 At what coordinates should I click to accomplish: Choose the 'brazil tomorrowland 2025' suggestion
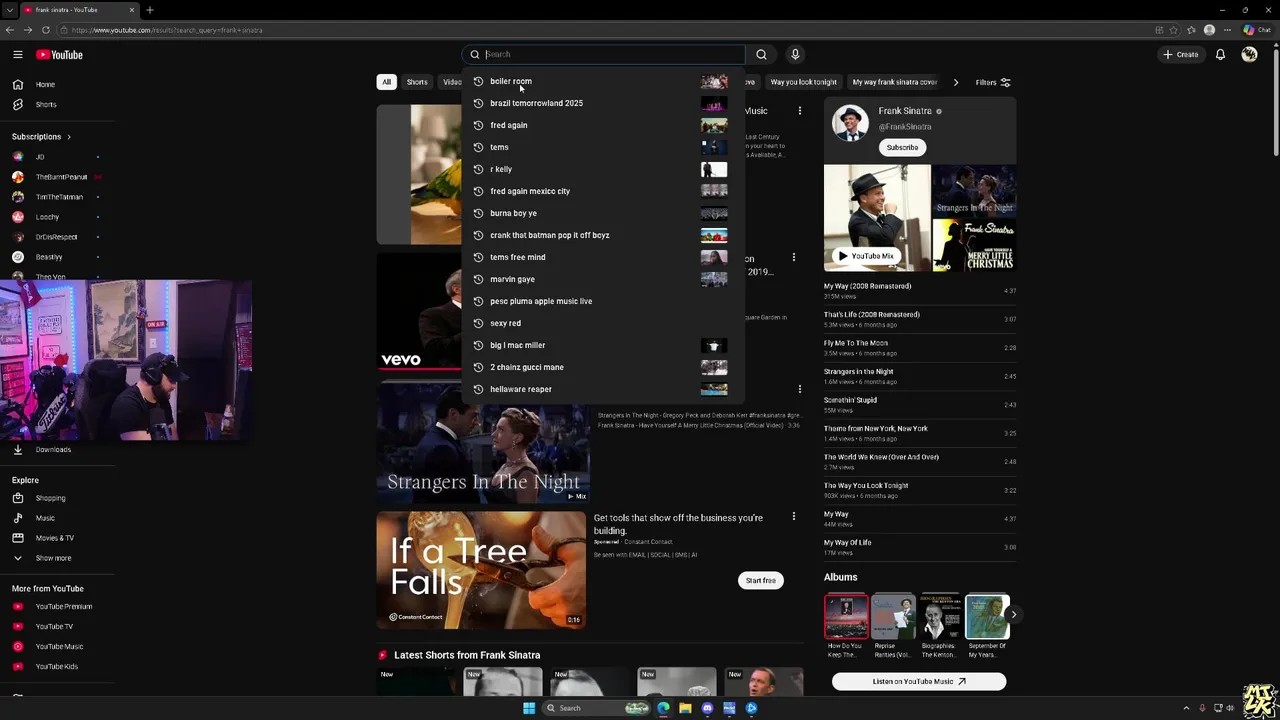603,103
